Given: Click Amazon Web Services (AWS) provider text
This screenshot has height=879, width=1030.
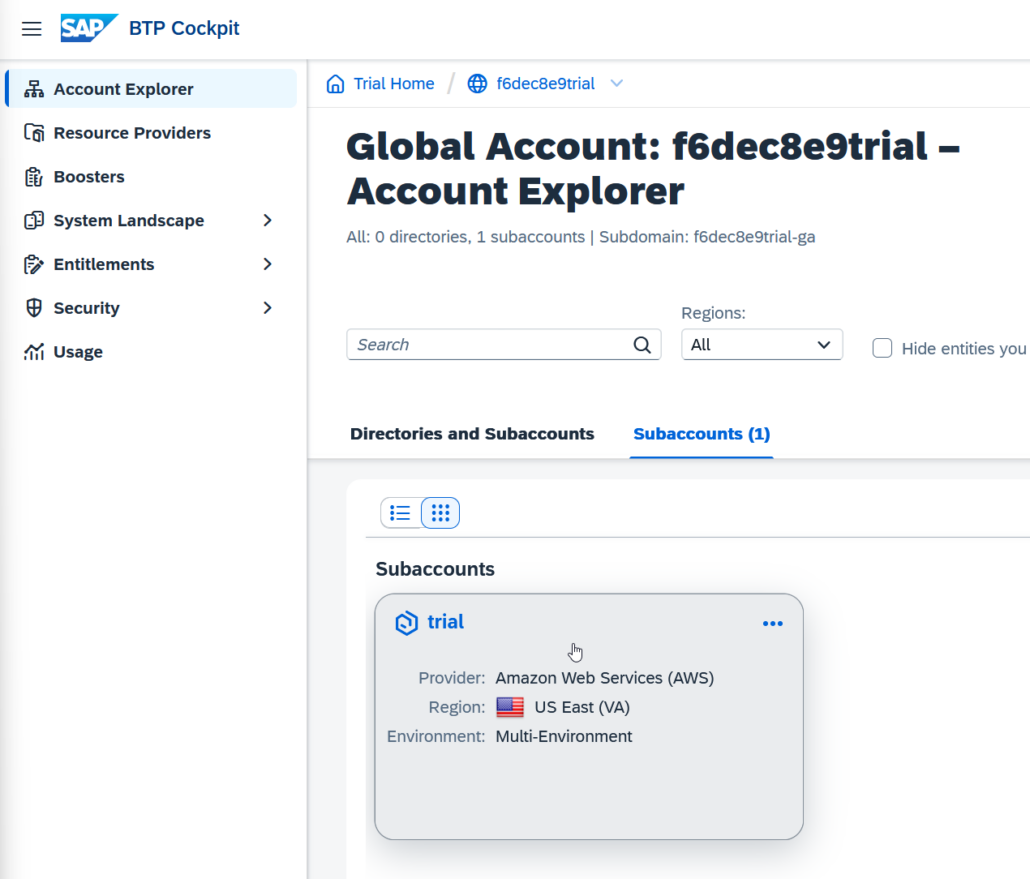Looking at the screenshot, I should click(604, 678).
